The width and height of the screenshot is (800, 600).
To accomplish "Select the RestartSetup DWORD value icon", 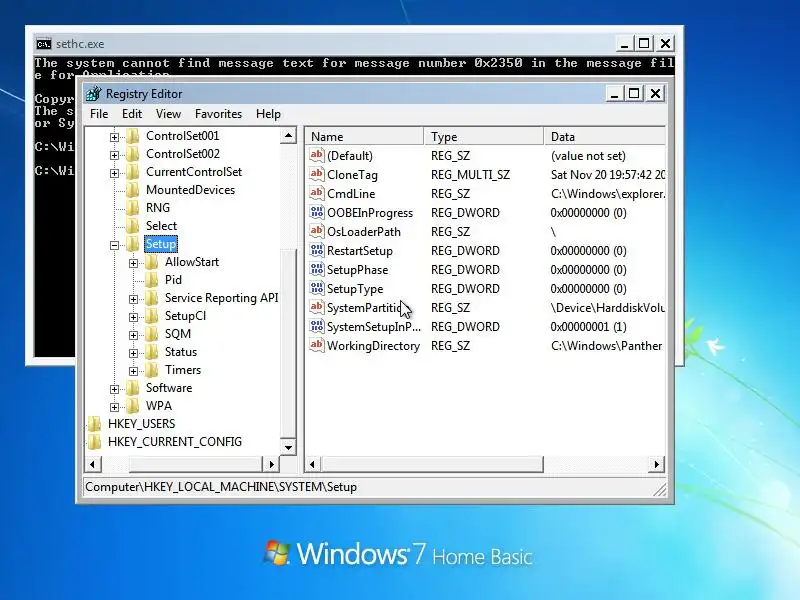I will click(x=317, y=250).
